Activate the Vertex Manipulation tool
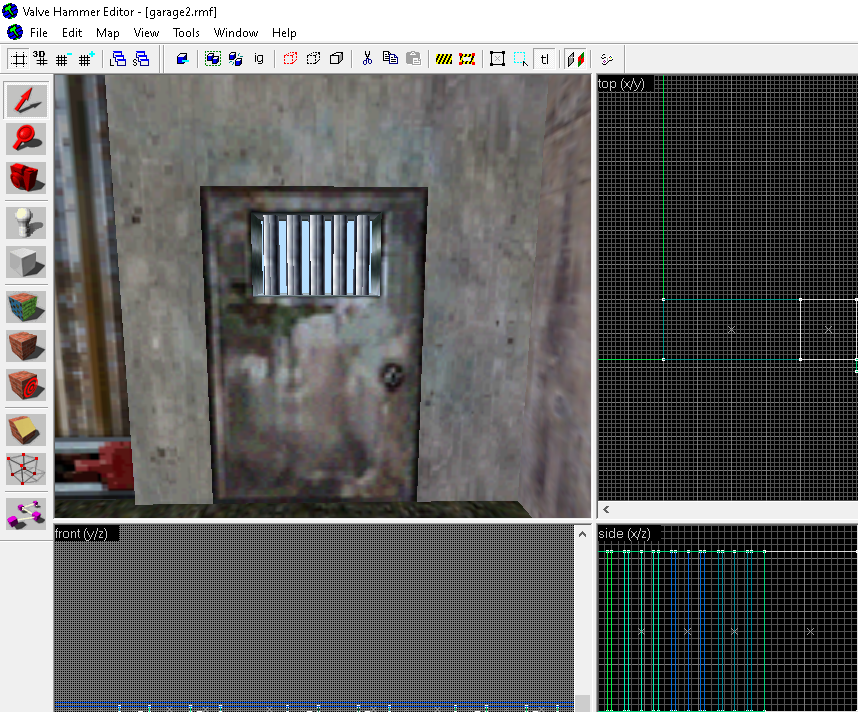 coord(26,467)
